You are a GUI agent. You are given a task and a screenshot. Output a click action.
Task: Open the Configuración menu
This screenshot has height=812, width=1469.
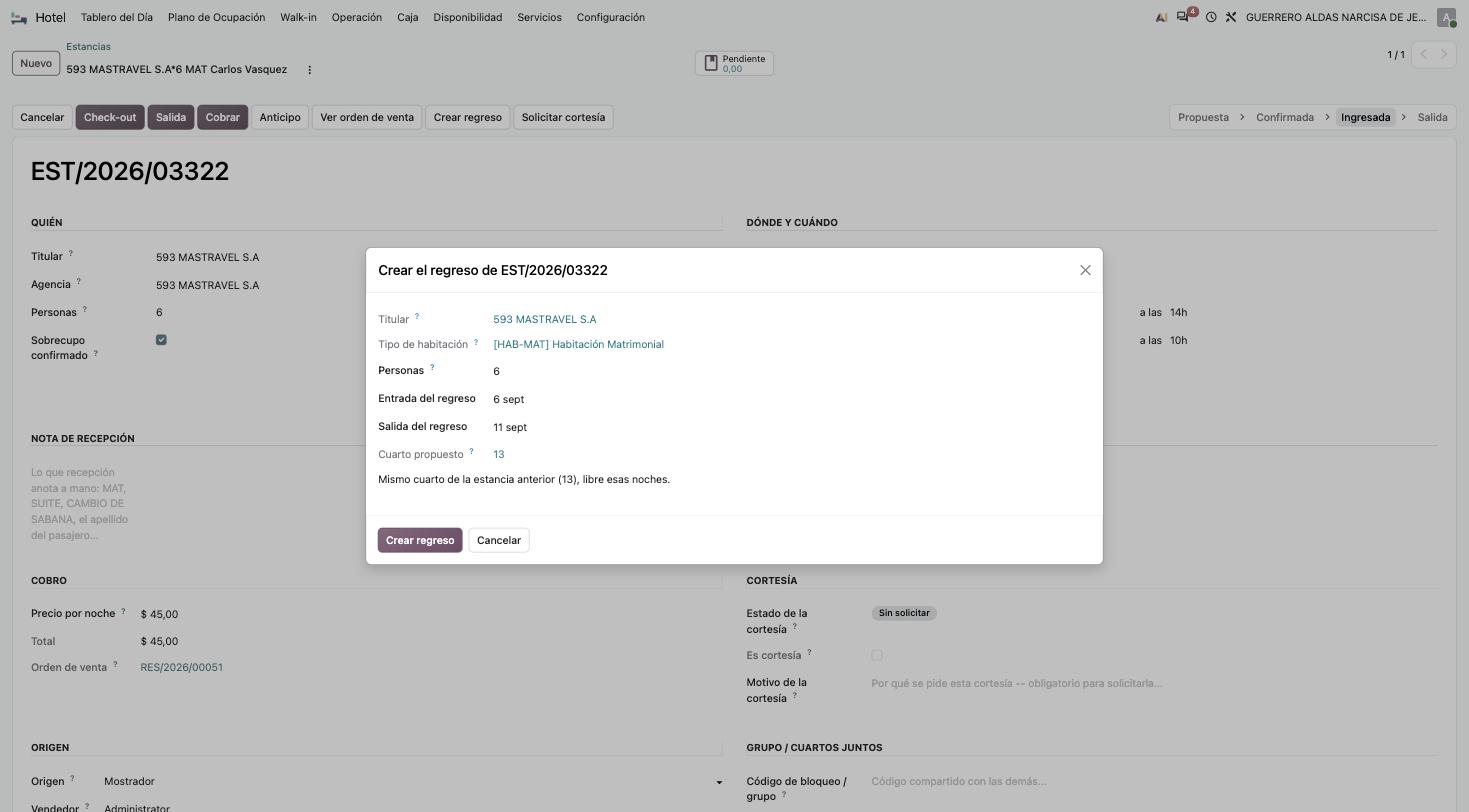tap(611, 17)
